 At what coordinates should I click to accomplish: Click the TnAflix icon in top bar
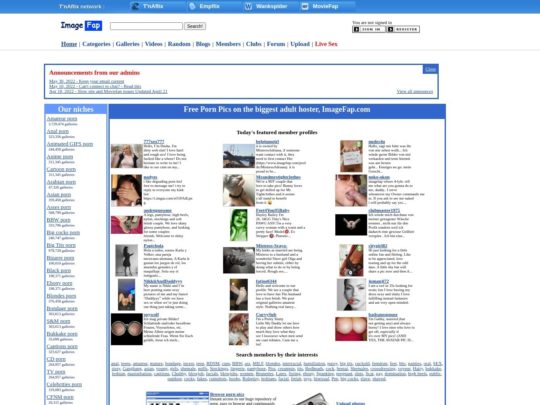[136, 6]
